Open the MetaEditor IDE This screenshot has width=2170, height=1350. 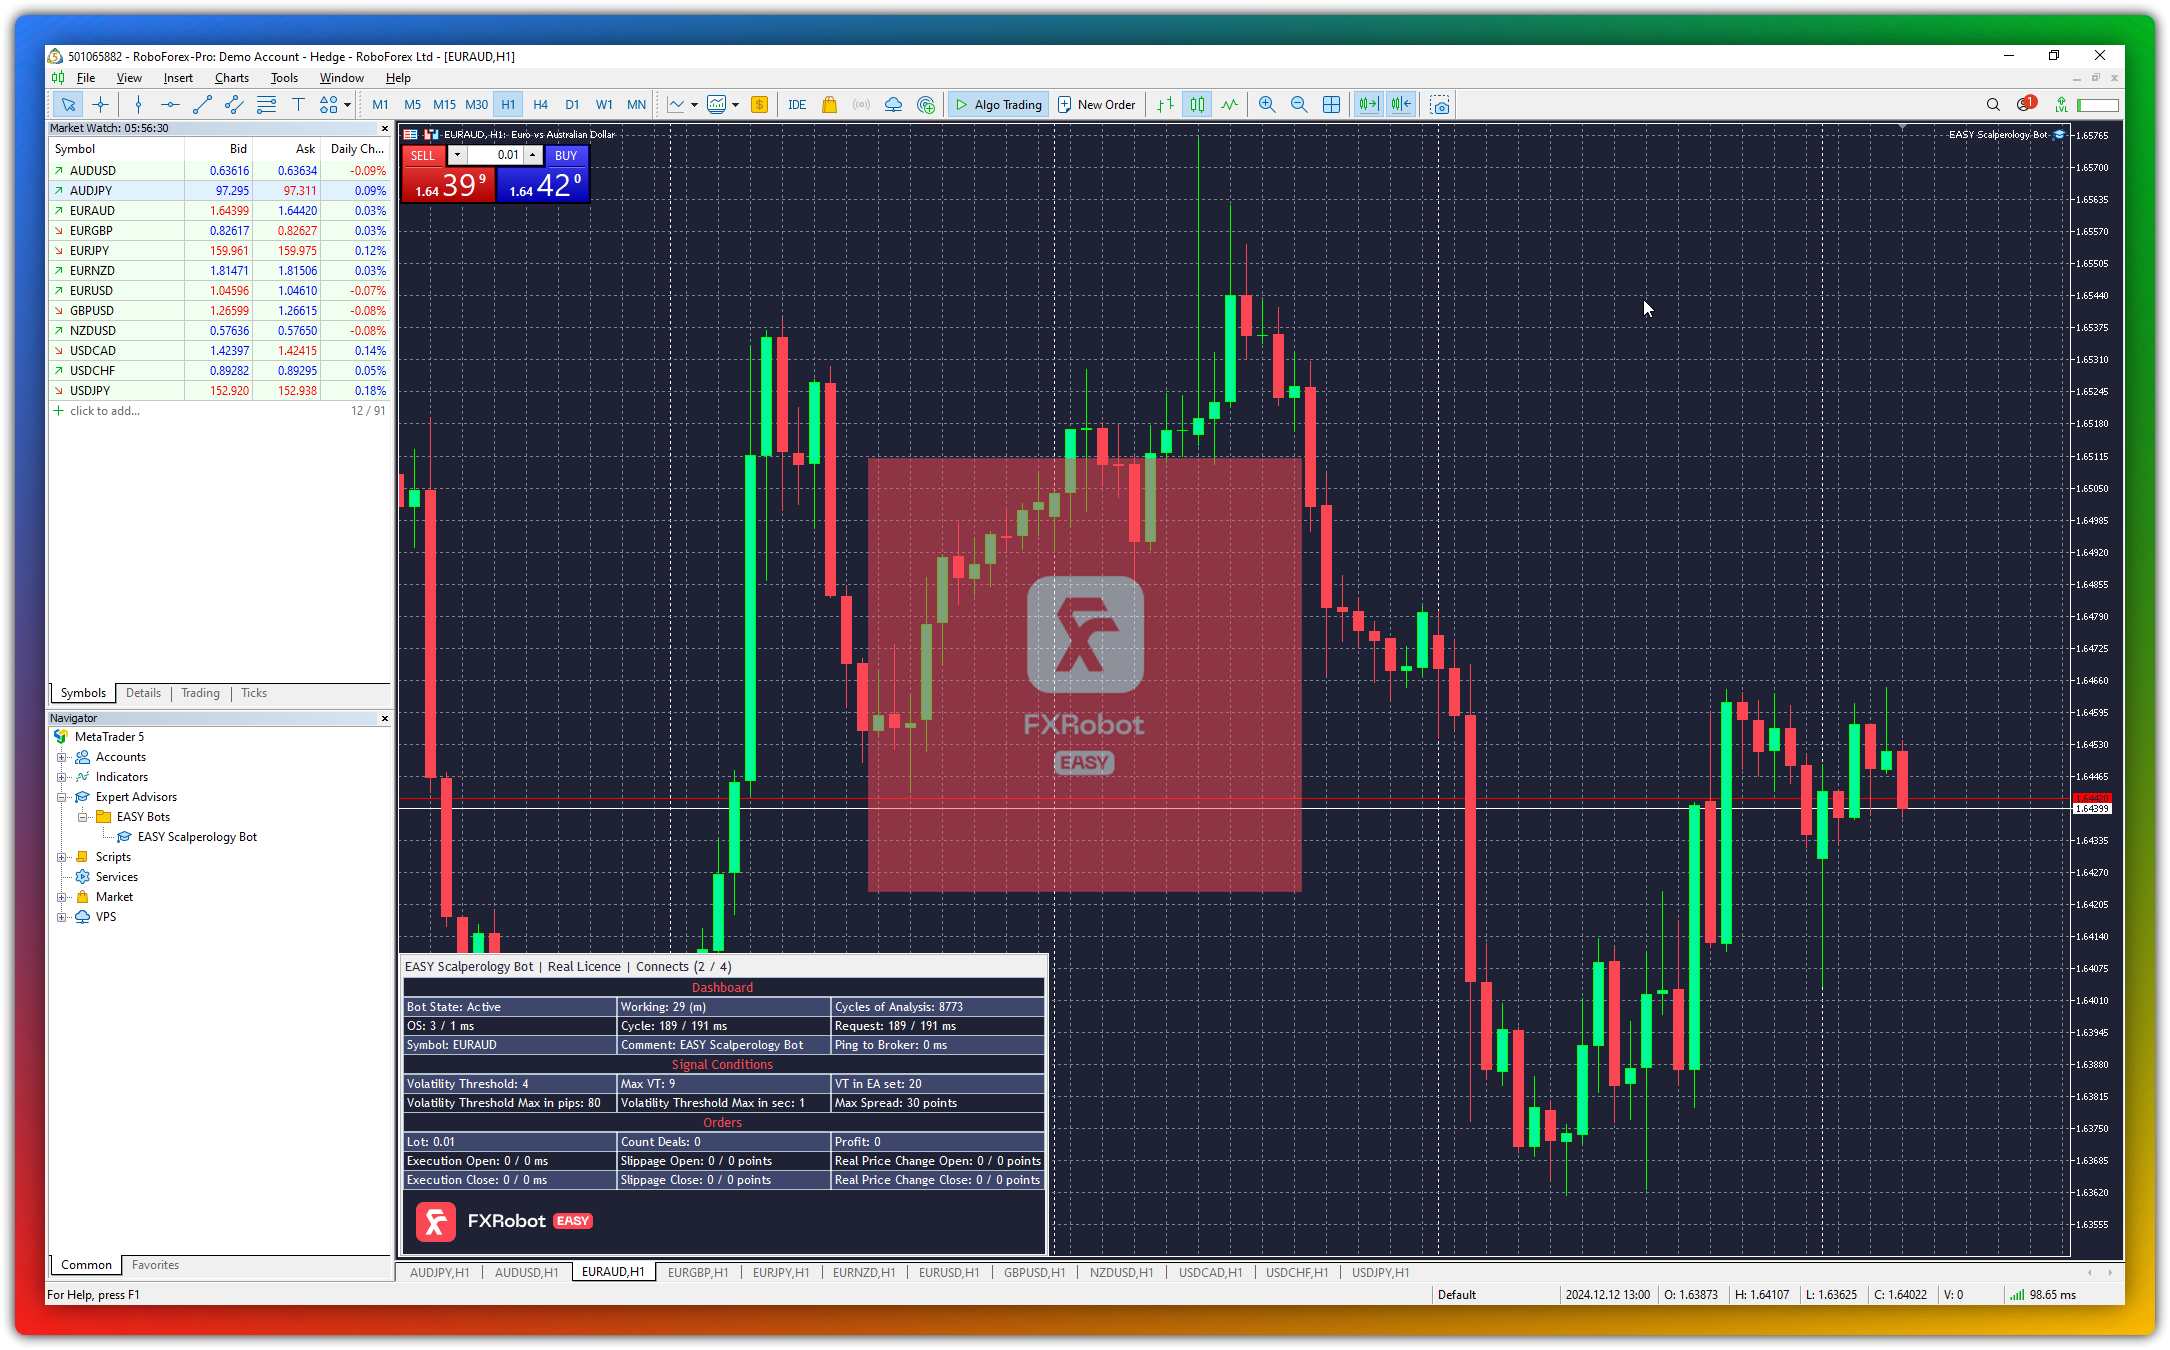point(797,104)
